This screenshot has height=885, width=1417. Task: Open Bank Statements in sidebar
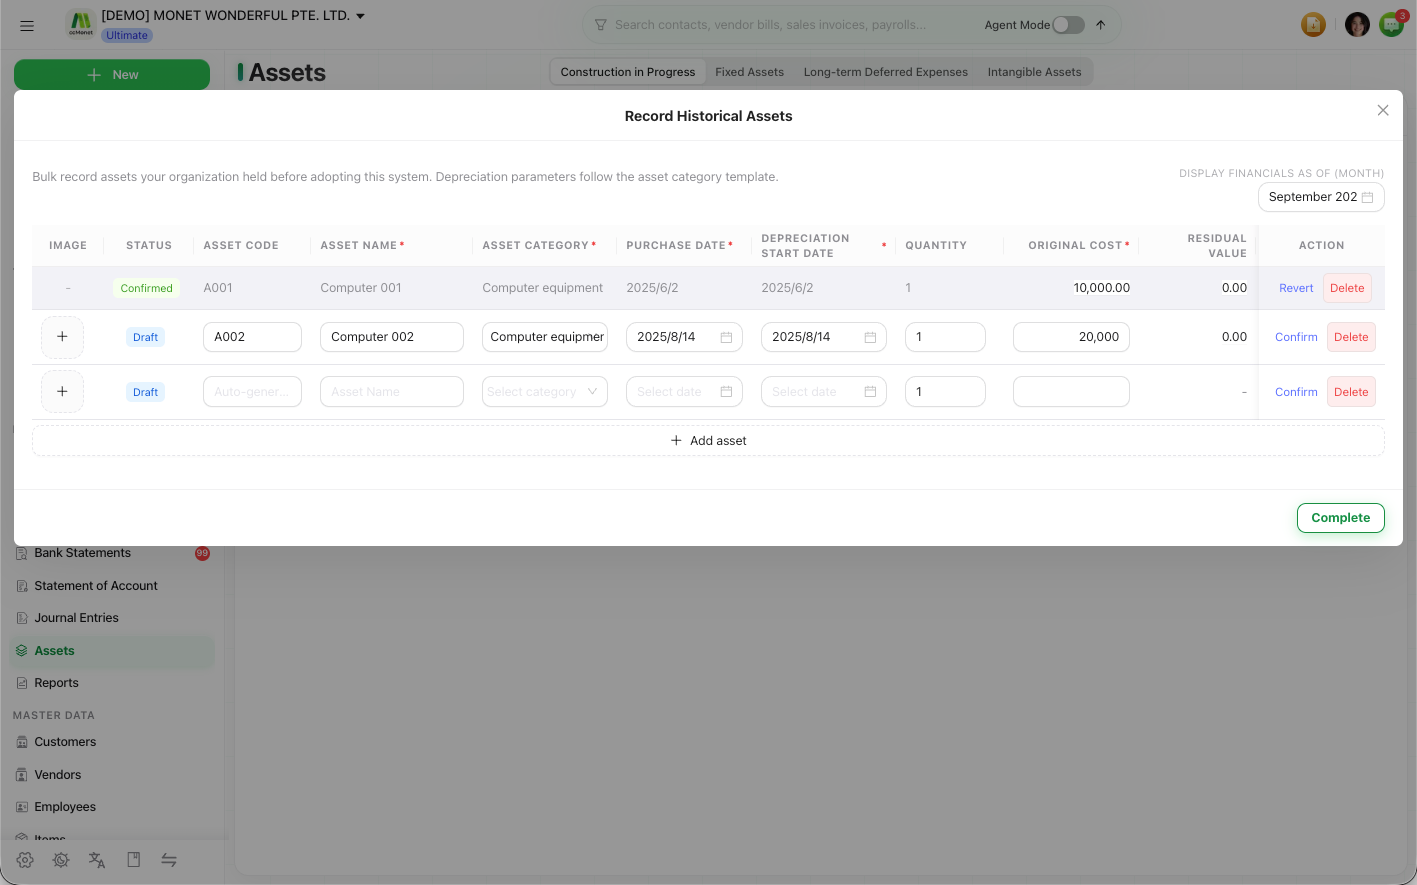coord(112,553)
